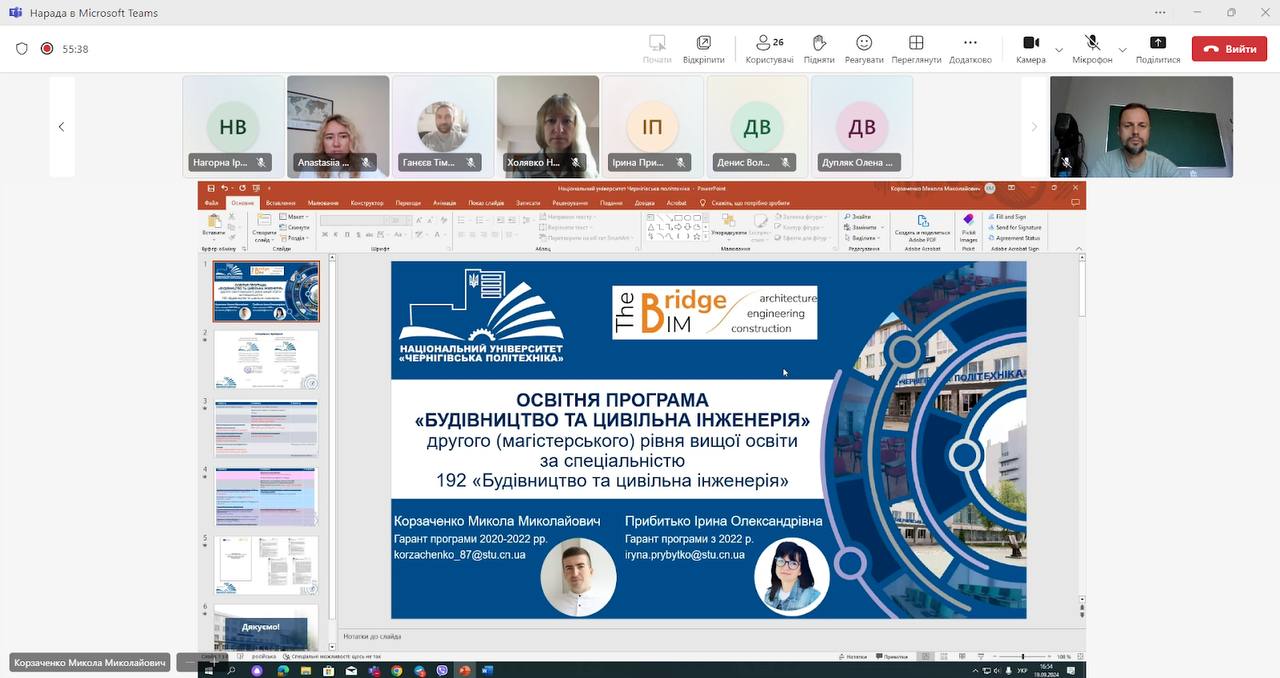Expand the camera options dropdown arrow

point(1059,49)
